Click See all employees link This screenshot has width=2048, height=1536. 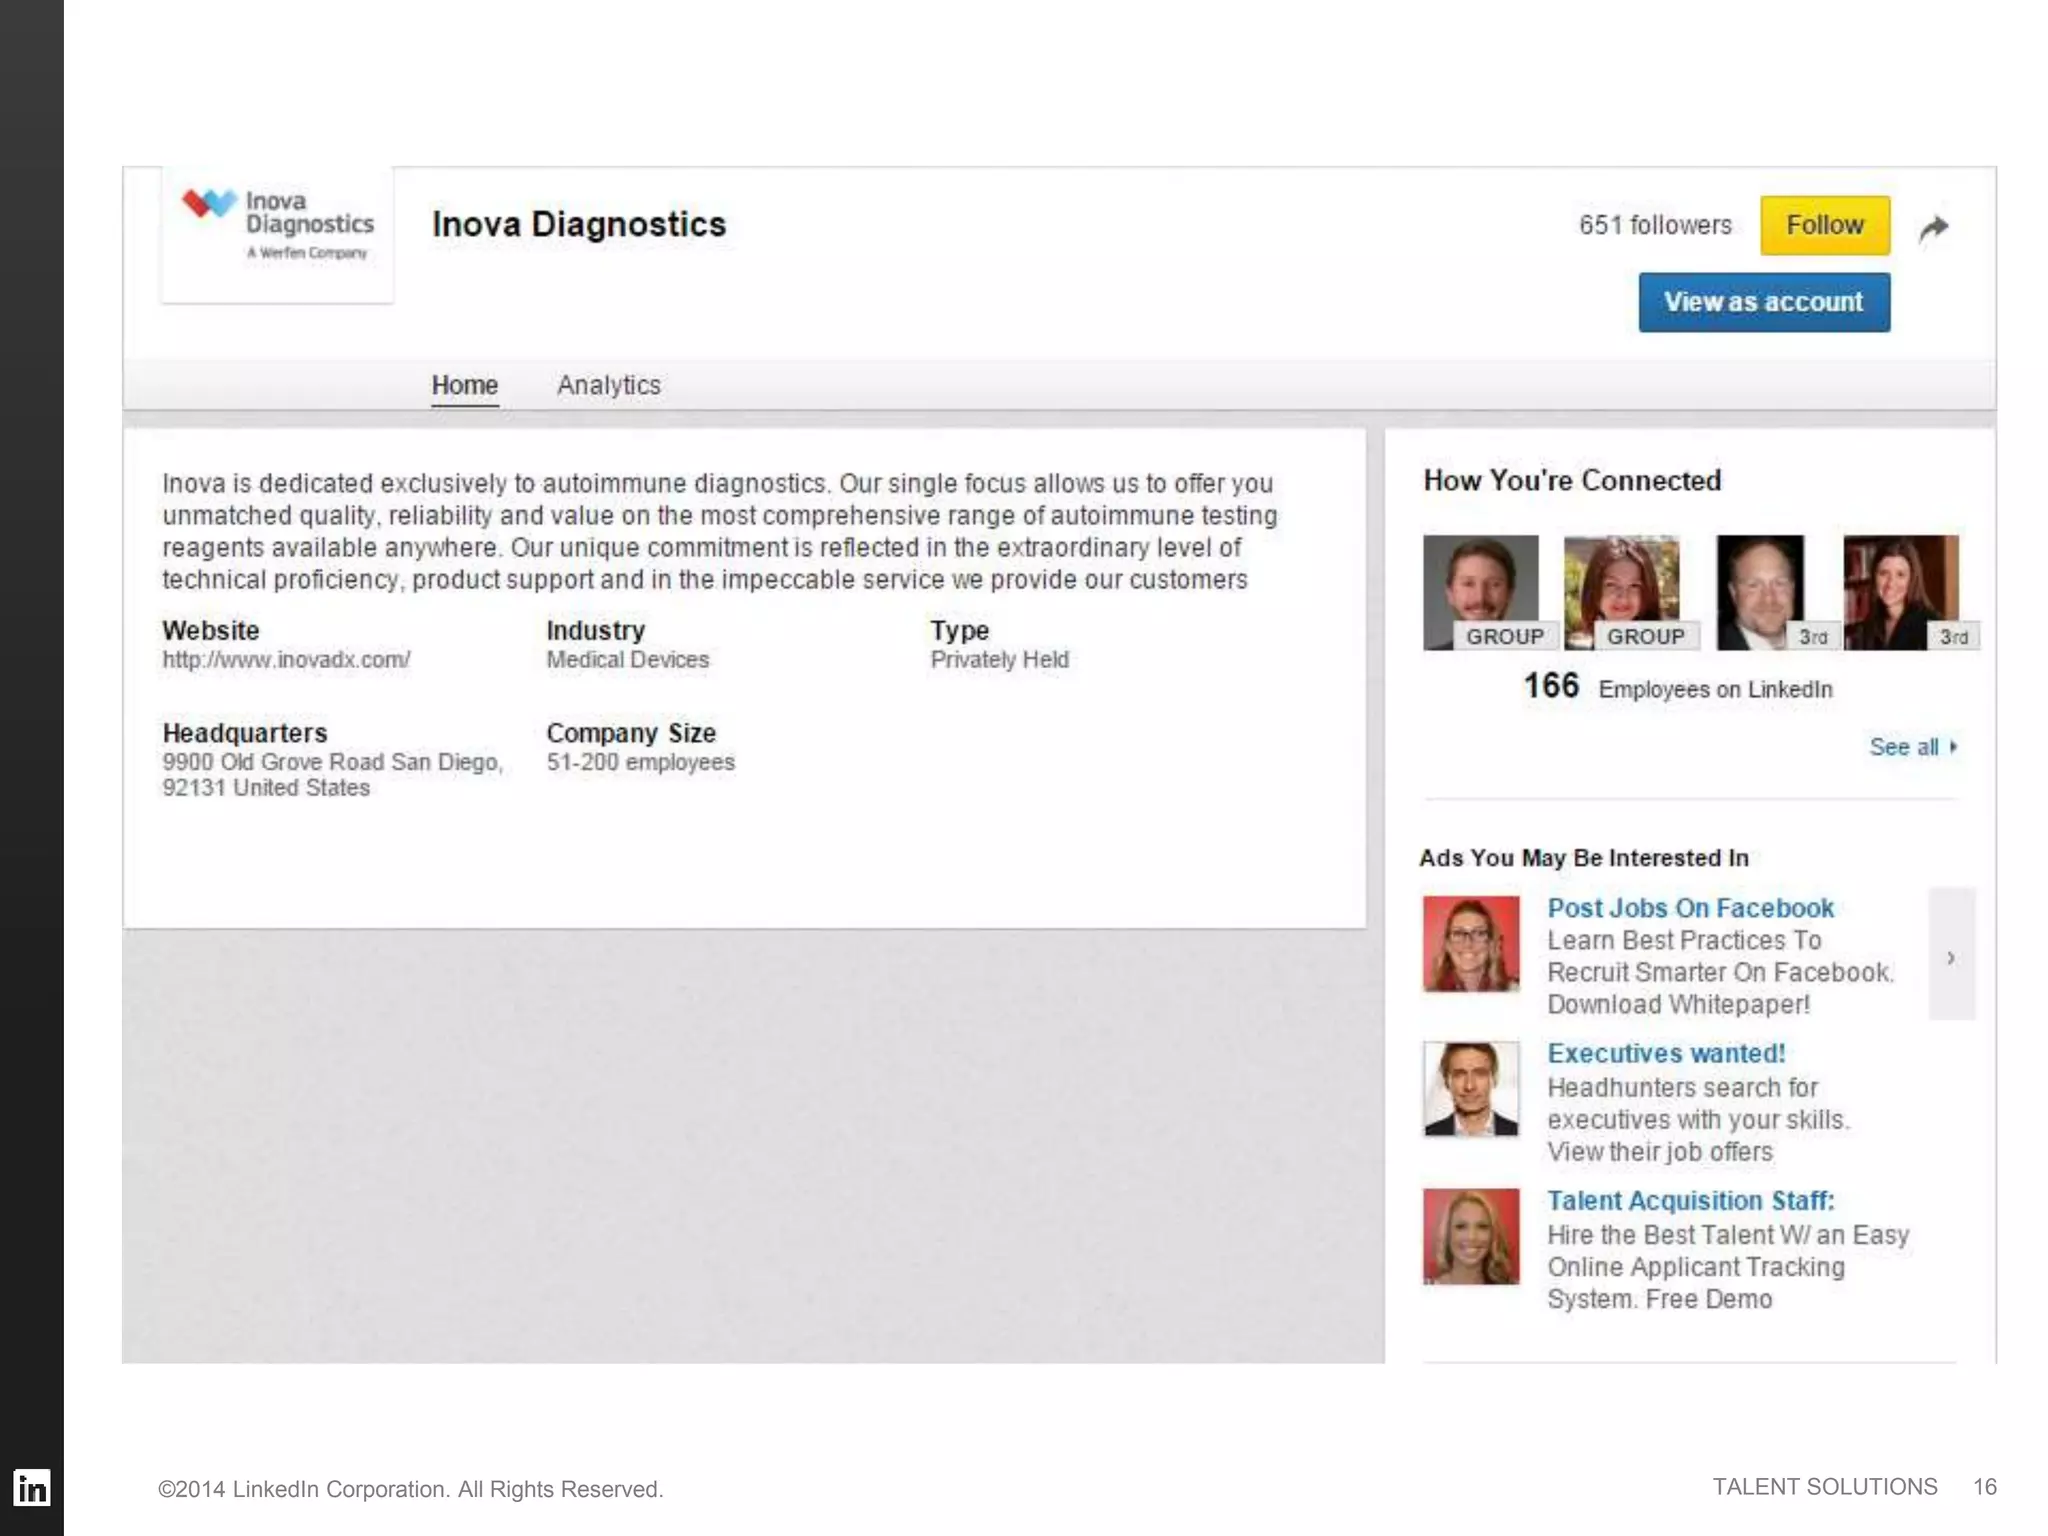1913,747
